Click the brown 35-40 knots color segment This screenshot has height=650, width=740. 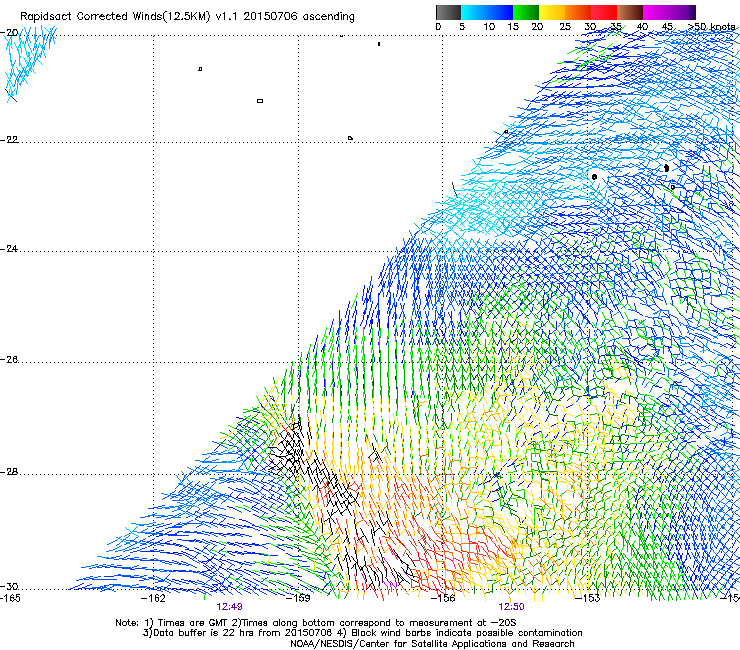(x=630, y=12)
